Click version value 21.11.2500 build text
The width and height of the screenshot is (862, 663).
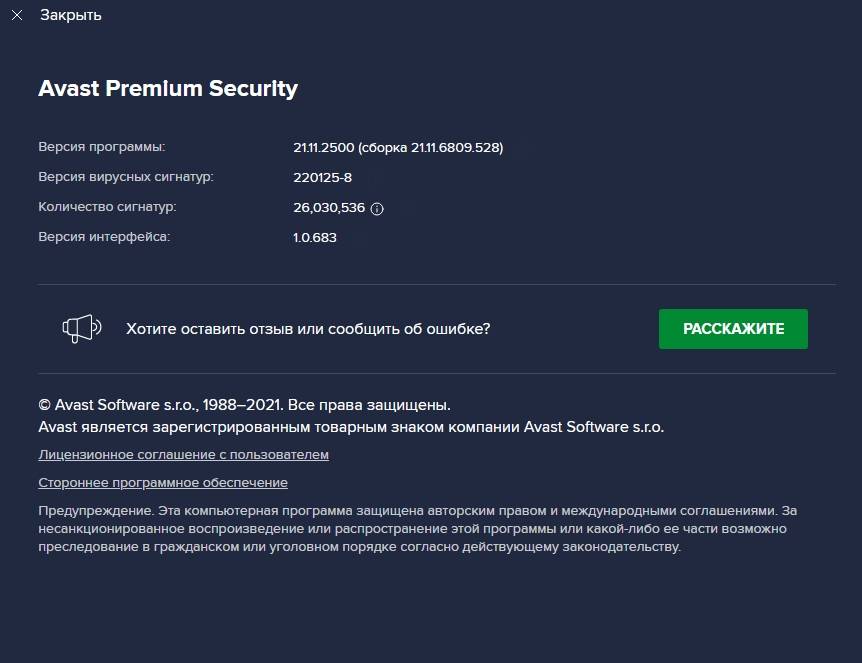pos(398,148)
